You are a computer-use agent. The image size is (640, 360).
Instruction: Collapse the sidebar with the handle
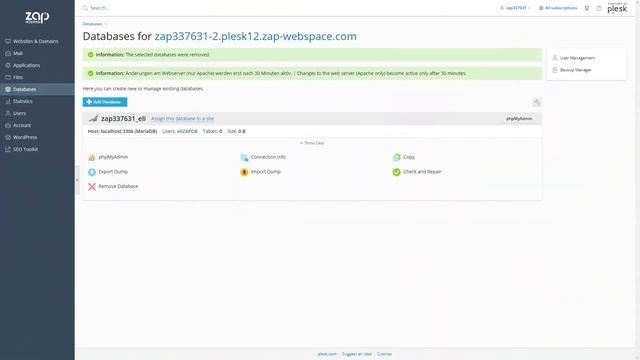click(x=77, y=180)
